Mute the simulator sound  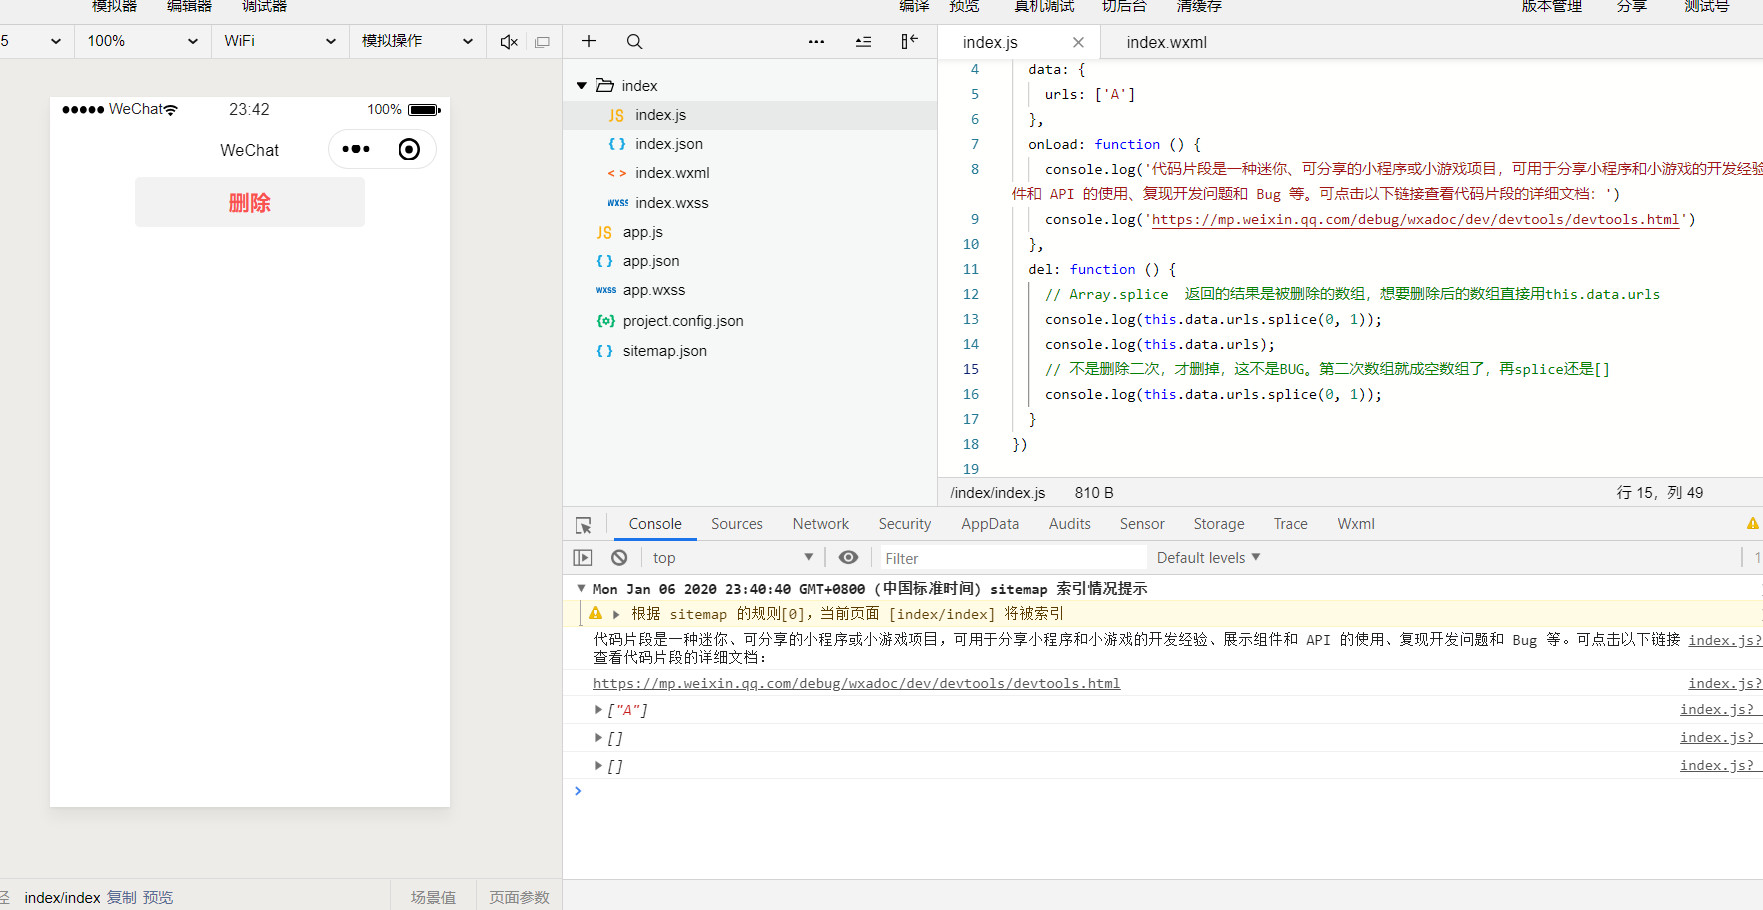(509, 42)
